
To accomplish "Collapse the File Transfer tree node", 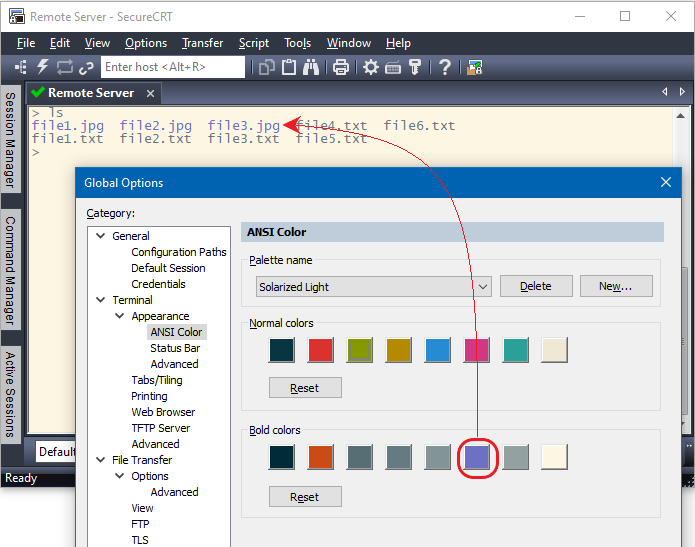I will coord(101,460).
